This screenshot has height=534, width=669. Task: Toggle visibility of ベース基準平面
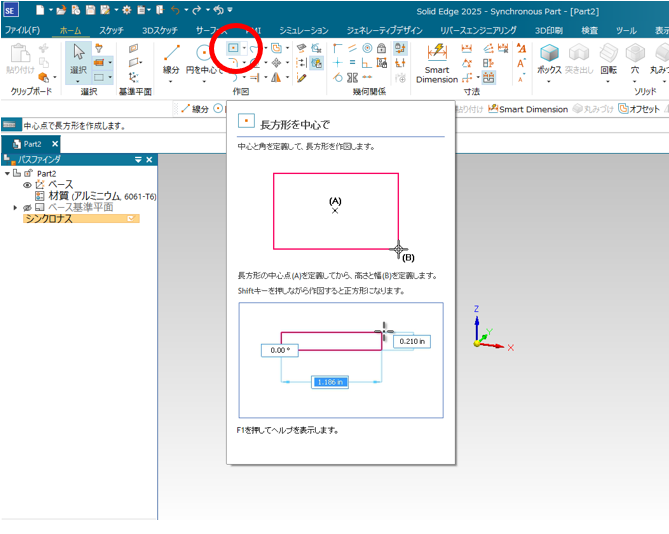[27, 207]
